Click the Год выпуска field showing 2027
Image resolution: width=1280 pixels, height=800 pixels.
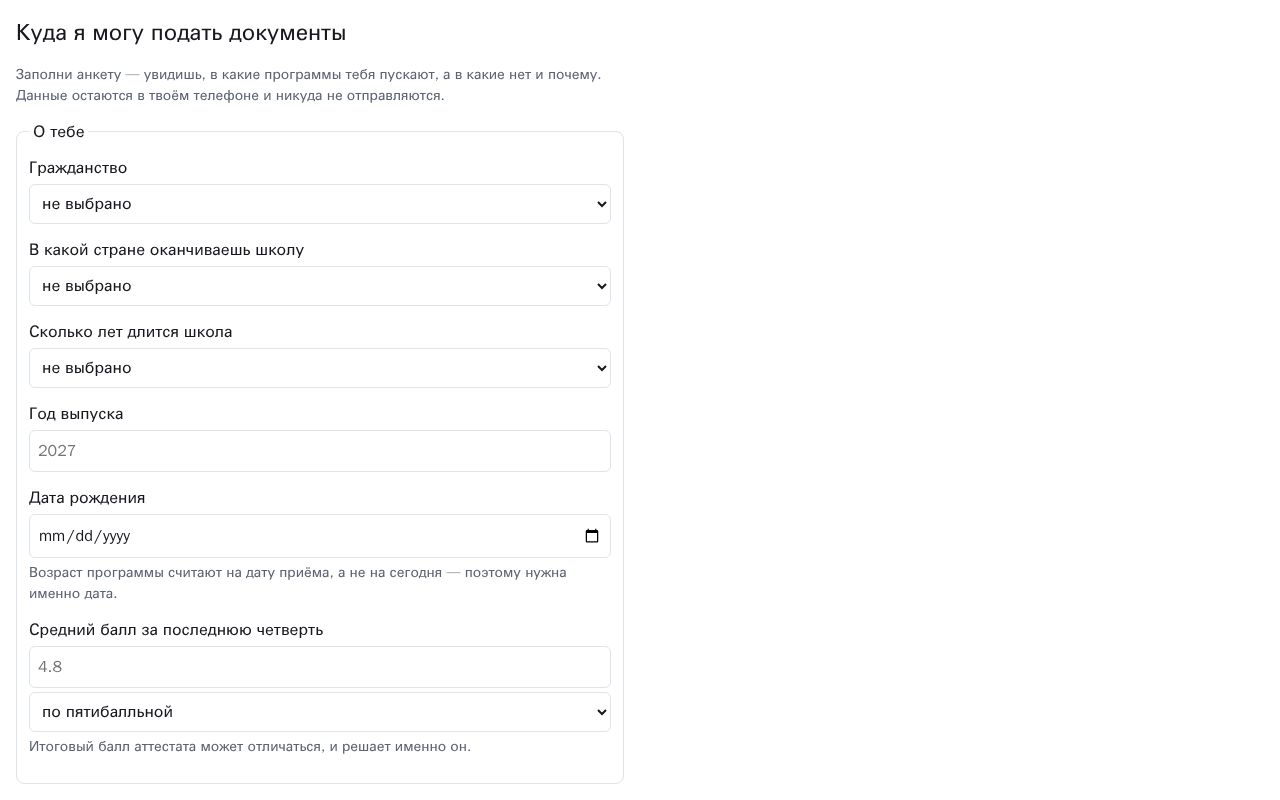[320, 451]
